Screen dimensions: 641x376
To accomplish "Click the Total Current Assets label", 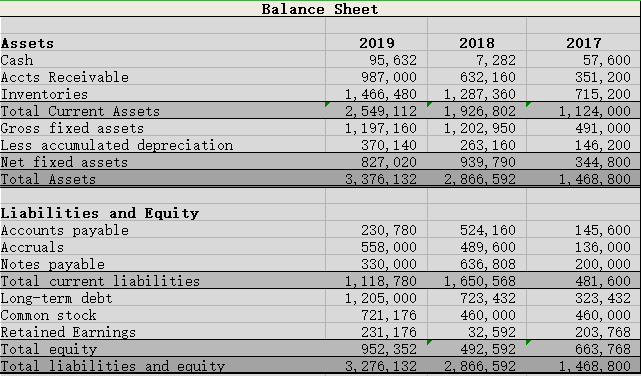I will point(80,111).
